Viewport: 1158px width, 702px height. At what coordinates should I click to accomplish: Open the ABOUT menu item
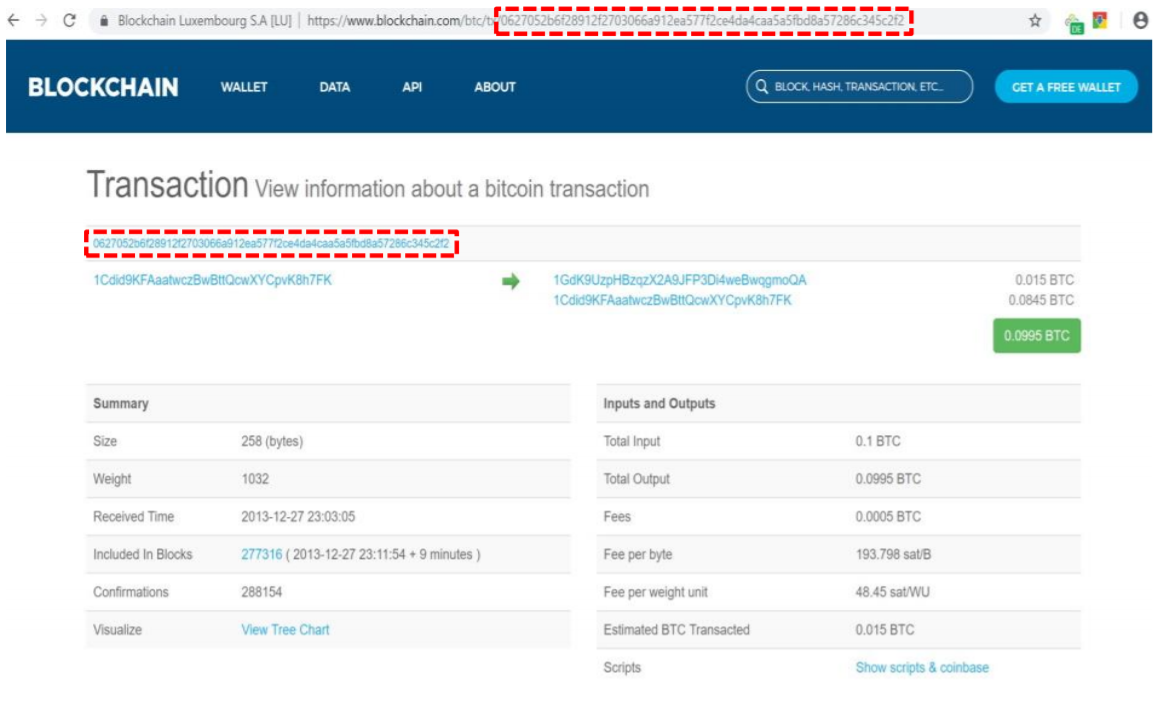(x=495, y=87)
